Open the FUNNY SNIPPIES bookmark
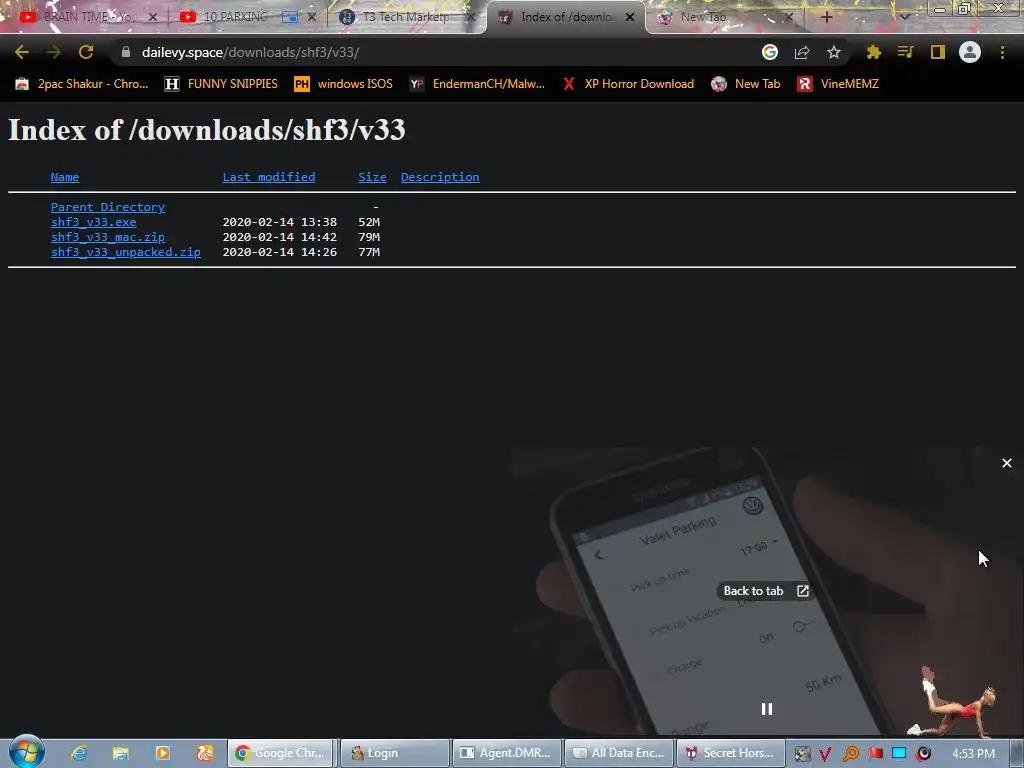This screenshot has height=768, width=1024. click(221, 84)
